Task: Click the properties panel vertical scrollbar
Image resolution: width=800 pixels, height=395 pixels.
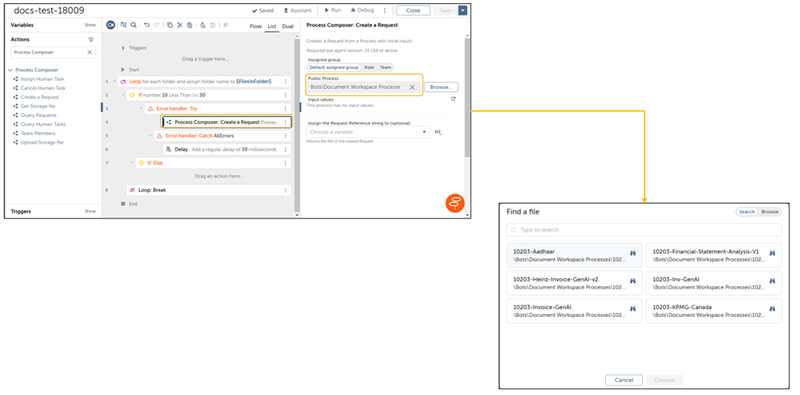Action: [467, 96]
